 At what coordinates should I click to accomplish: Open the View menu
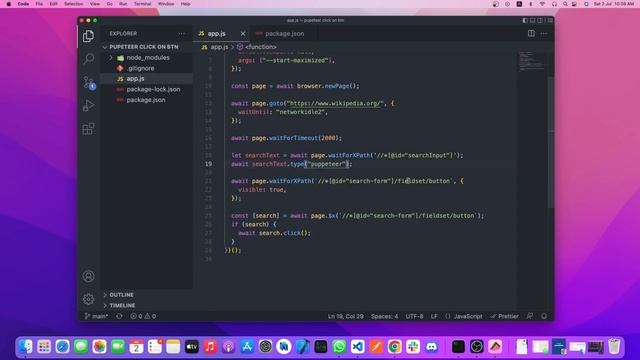tap(95, 4)
